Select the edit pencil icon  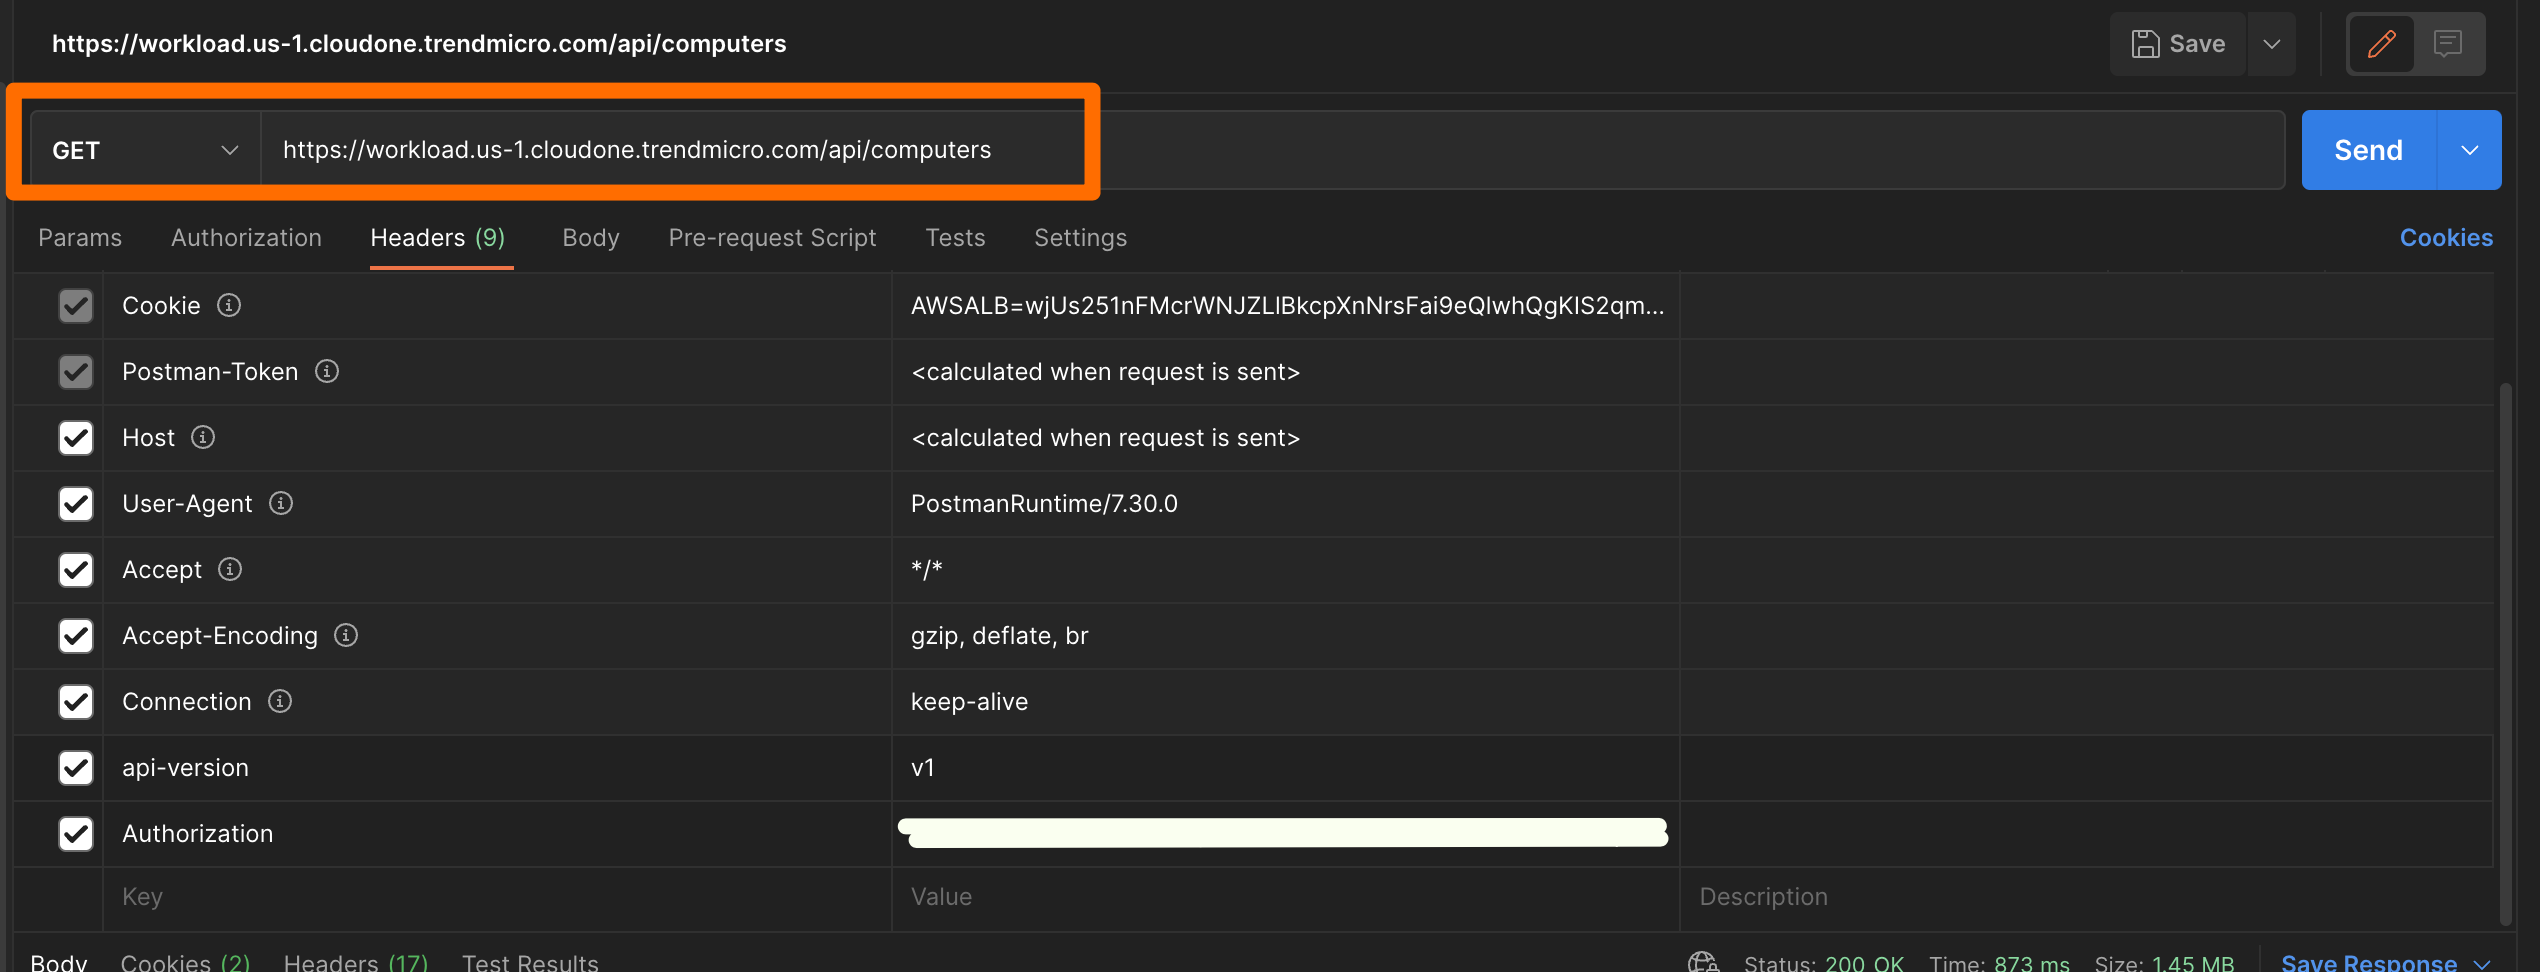(2383, 43)
